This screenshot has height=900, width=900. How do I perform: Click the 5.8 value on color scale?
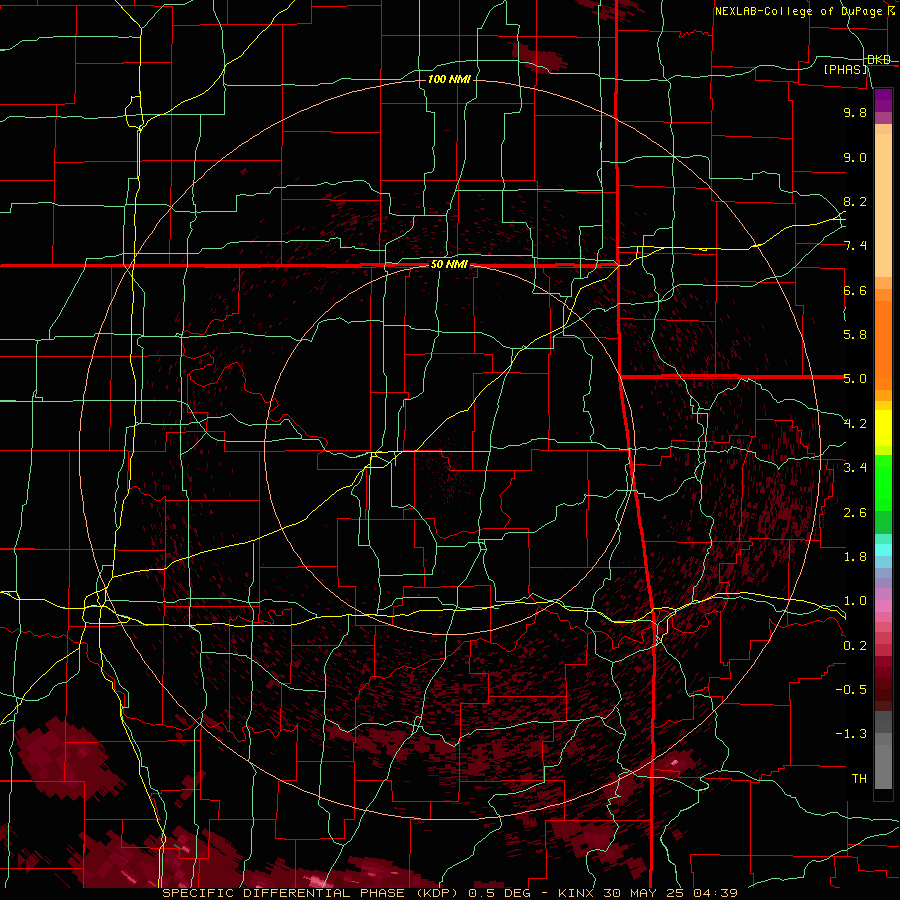855,335
